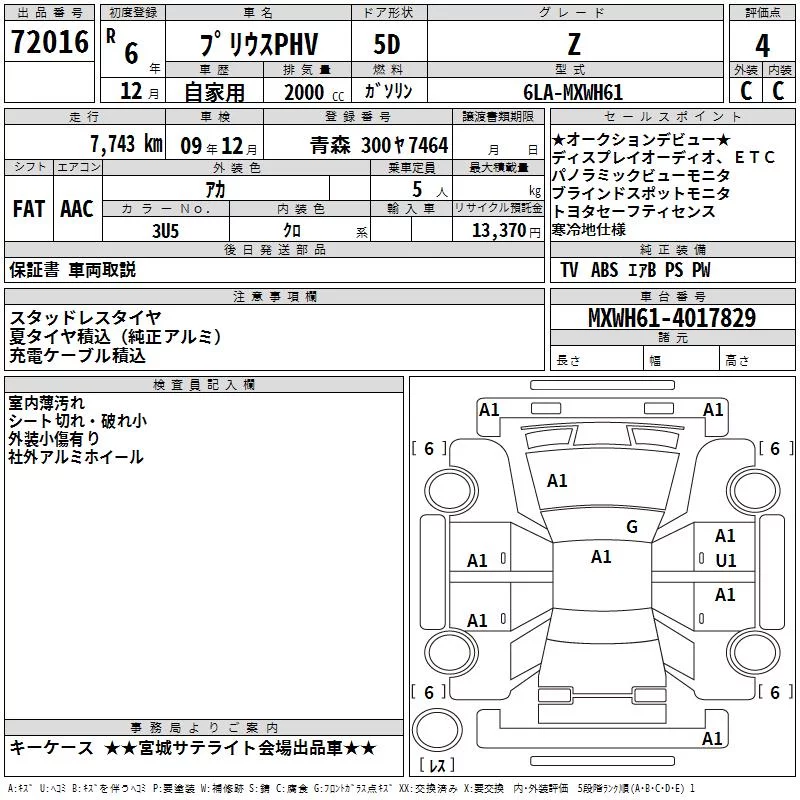800x800 pixels.
Task: Select スタッドレスタイヤ note
Action: point(86,318)
